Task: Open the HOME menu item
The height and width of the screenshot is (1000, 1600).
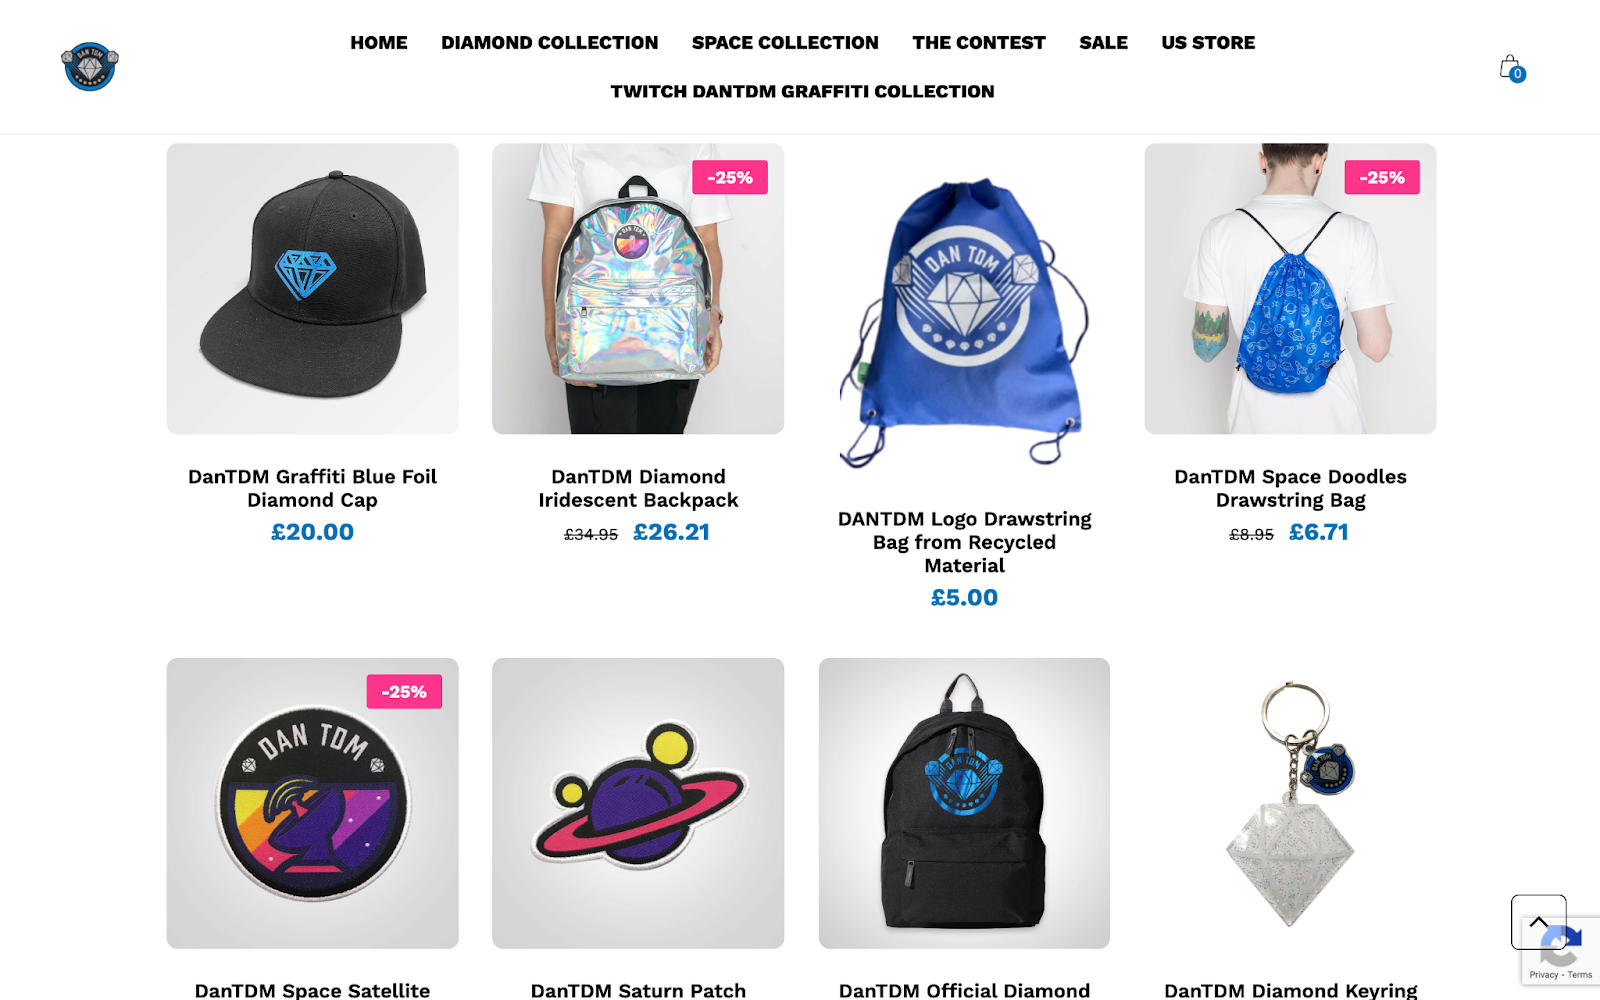Action: click(379, 43)
